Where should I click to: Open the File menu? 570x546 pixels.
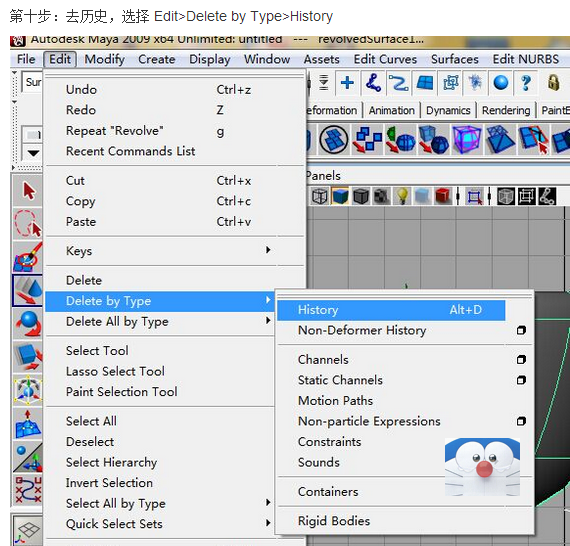[26, 59]
